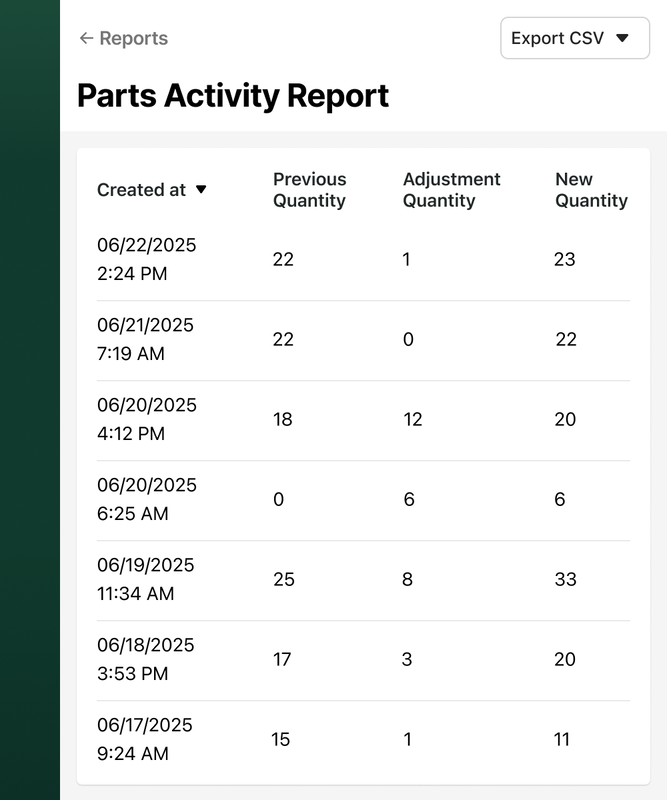Select the 06/22/2025 2:24 PM date cell
Viewport: 667px width, 800px height.
tap(146, 259)
